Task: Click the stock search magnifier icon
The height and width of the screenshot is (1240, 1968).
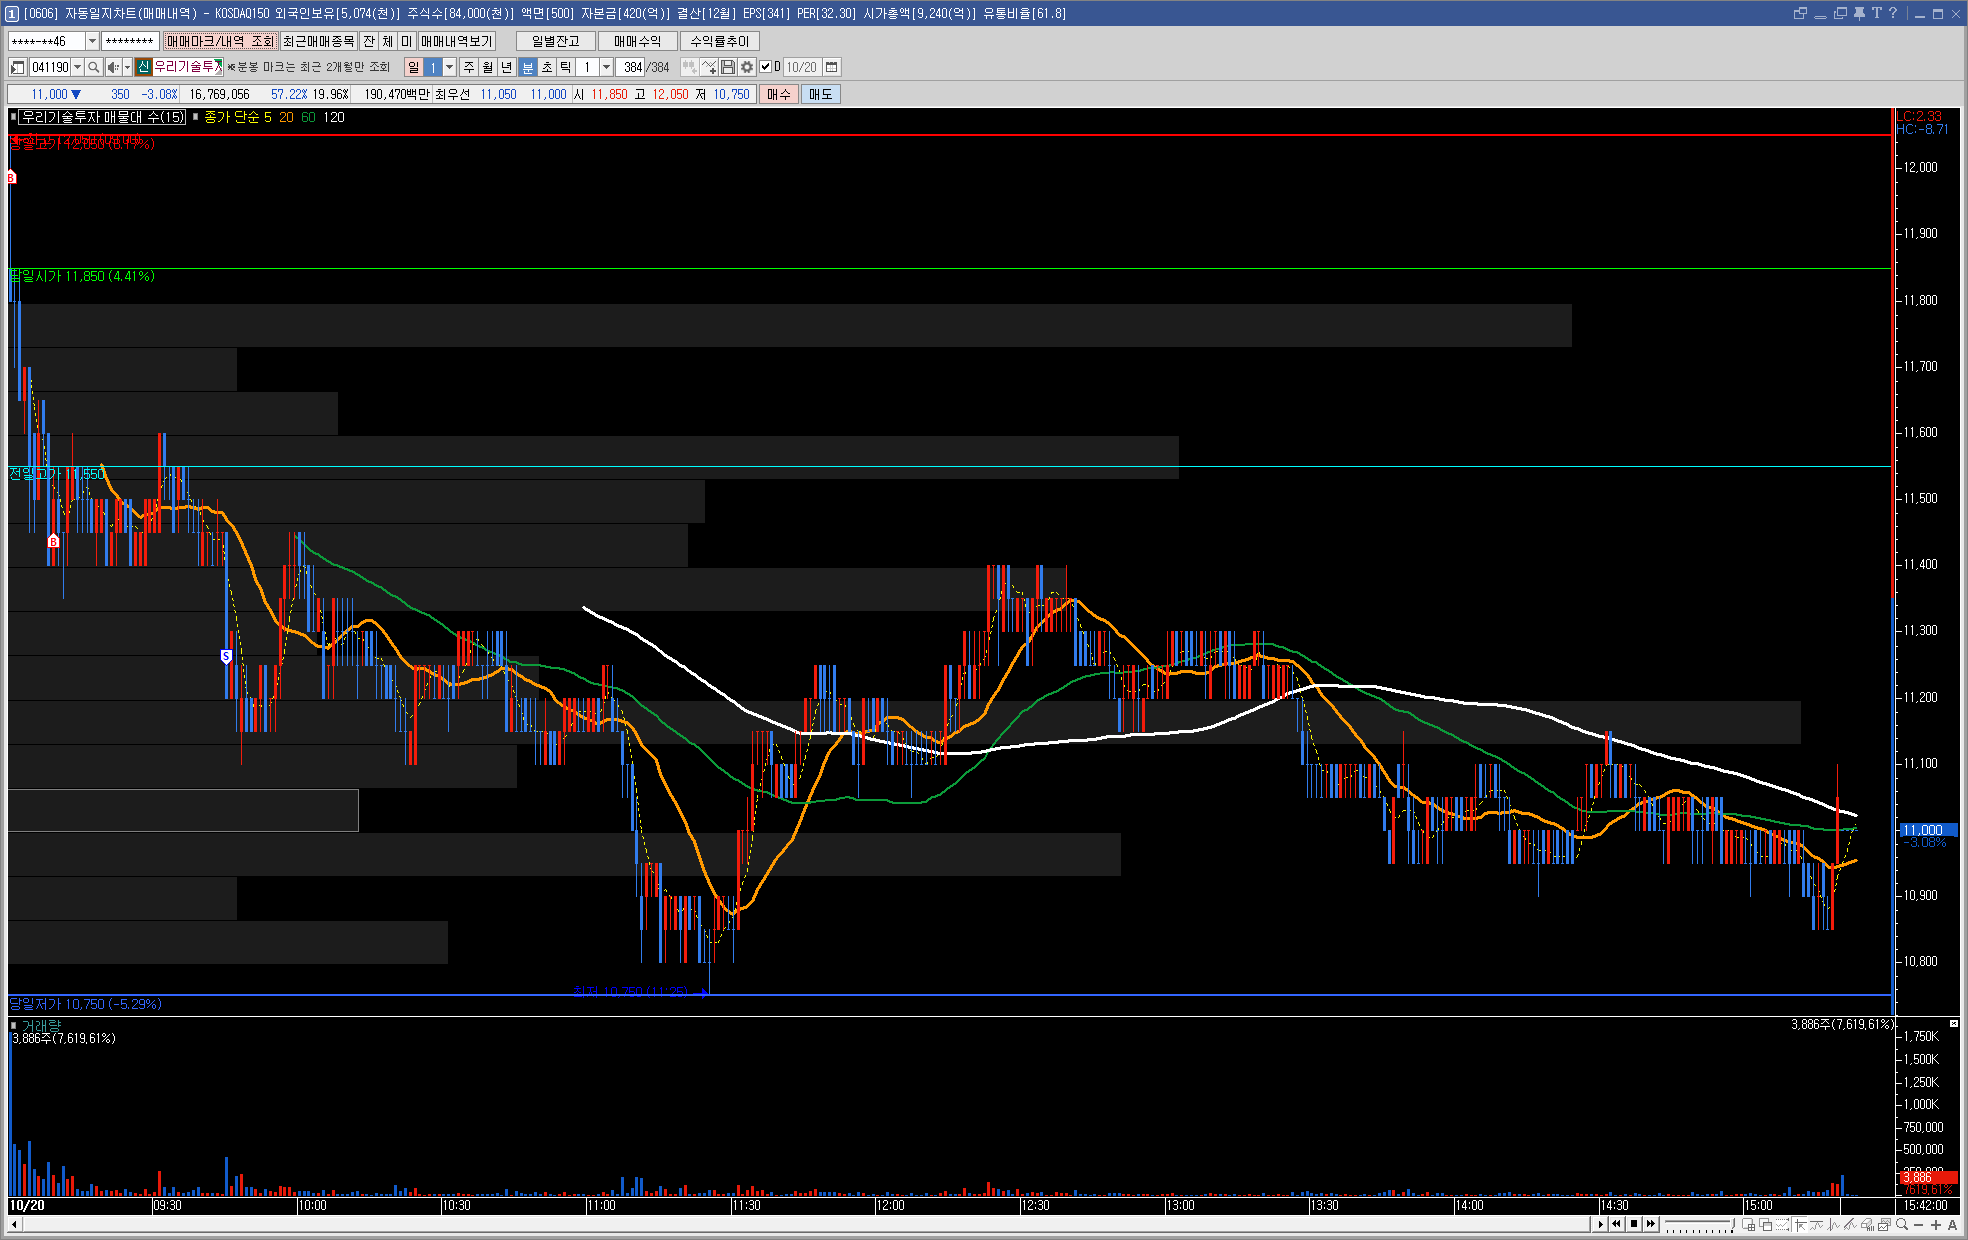Action: click(x=94, y=67)
